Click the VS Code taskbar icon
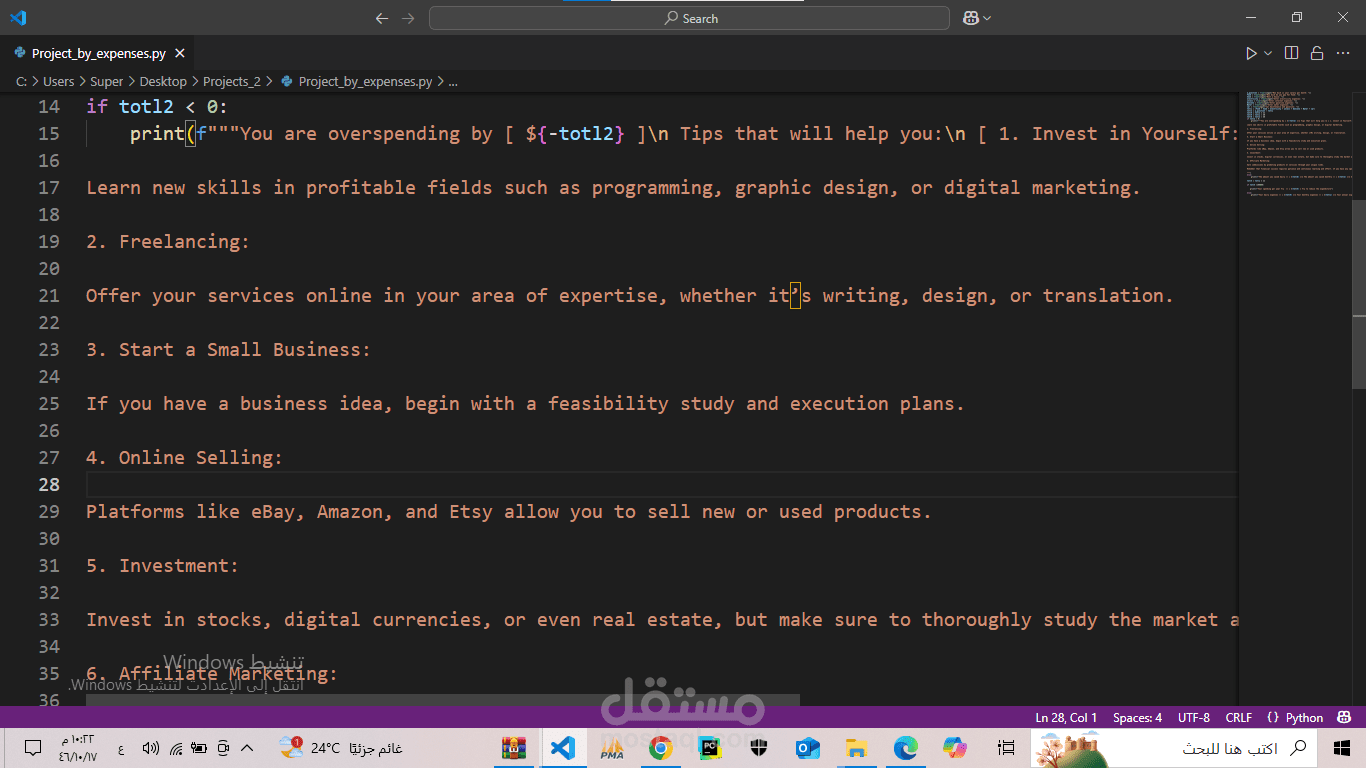Viewport: 1366px width, 768px height. (x=563, y=748)
